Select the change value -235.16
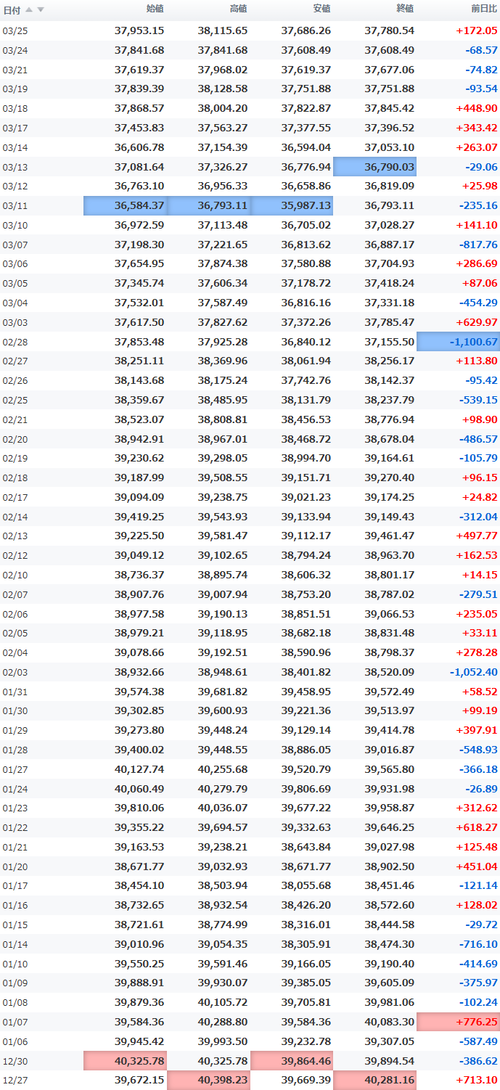 pos(476,206)
